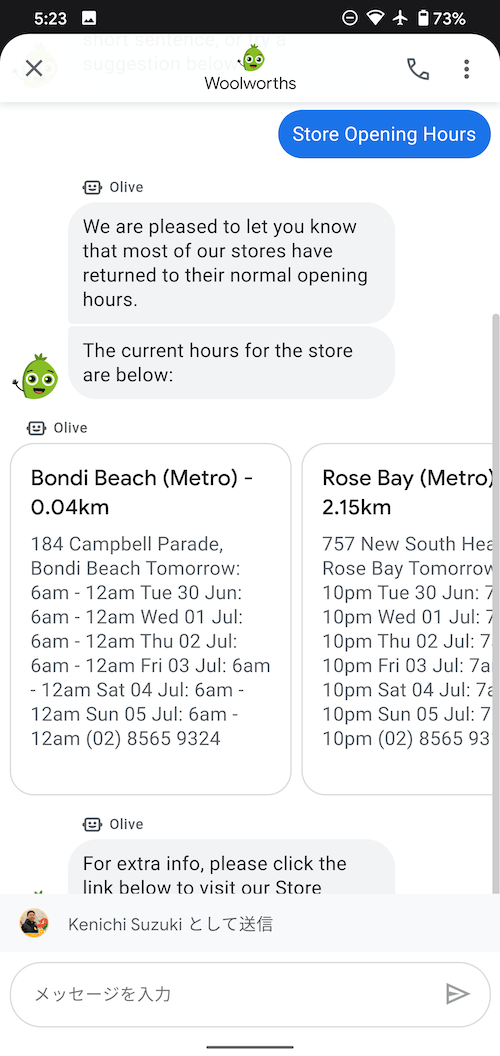Open the three-dot overflow menu
This screenshot has width=500, height=1056.
coord(466,69)
